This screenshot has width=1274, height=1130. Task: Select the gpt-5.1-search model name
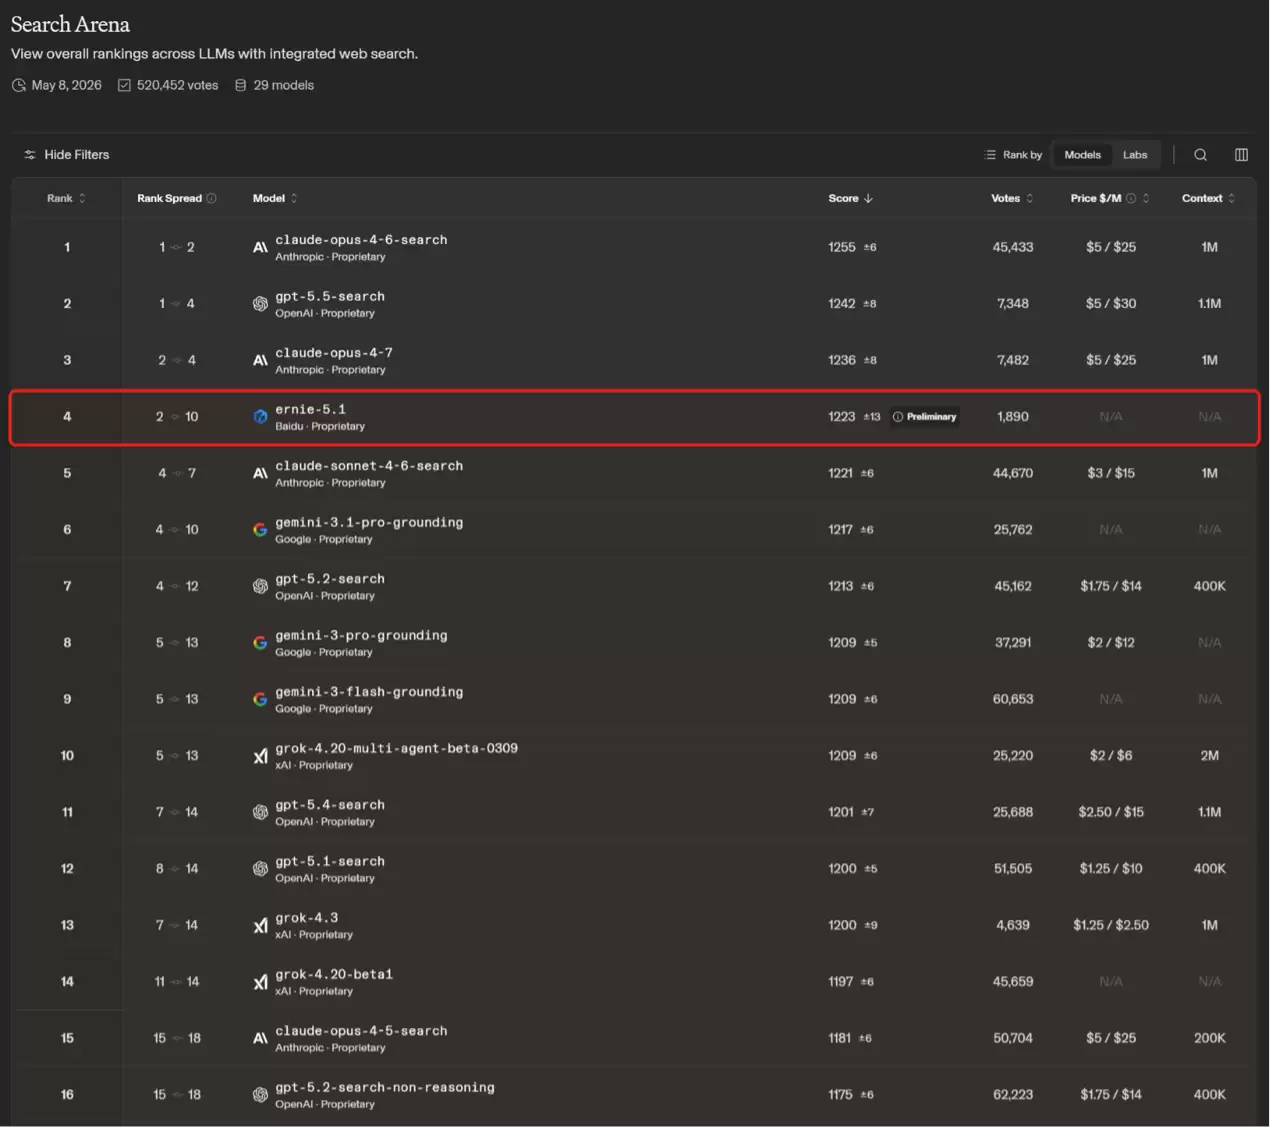click(331, 863)
